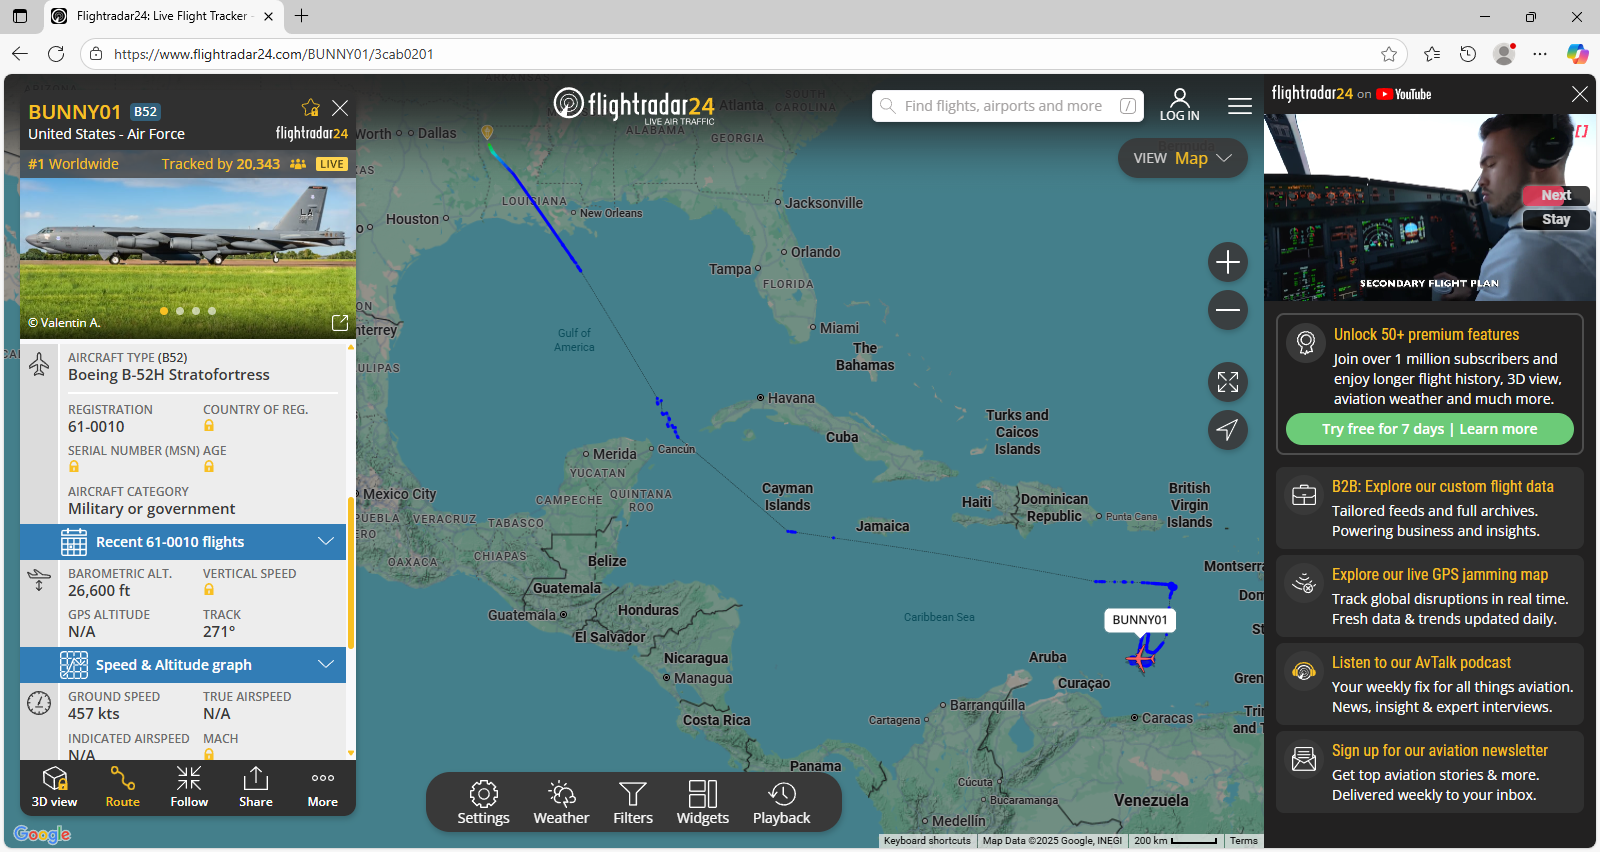Open Keyboard shortcuts link on map
1600x852 pixels.
pos(927,841)
